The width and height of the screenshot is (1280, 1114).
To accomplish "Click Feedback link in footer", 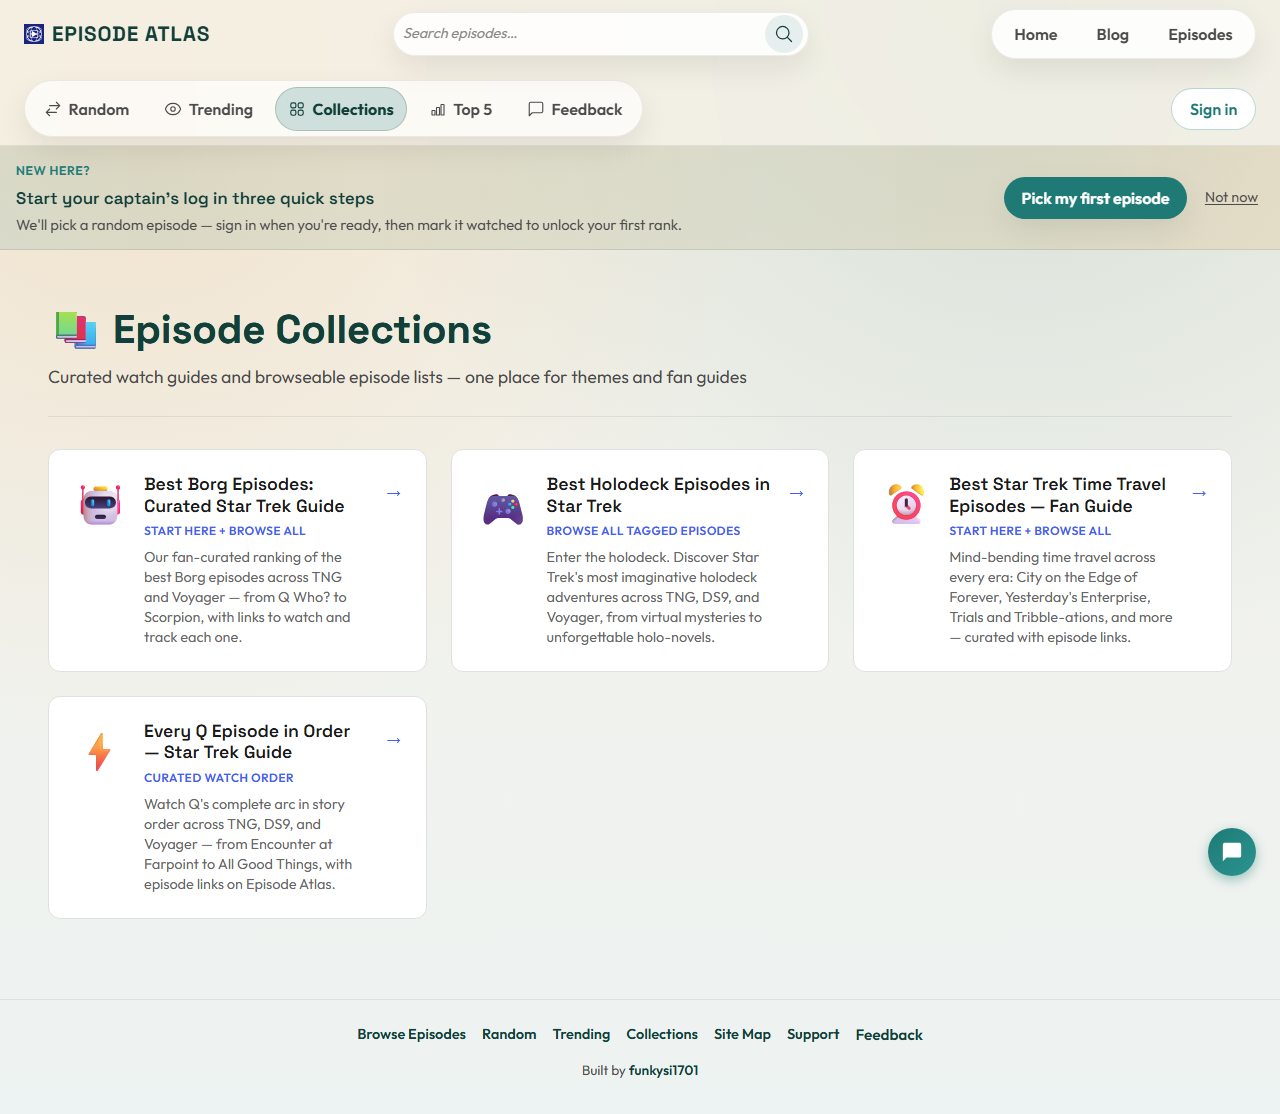I will (889, 1035).
